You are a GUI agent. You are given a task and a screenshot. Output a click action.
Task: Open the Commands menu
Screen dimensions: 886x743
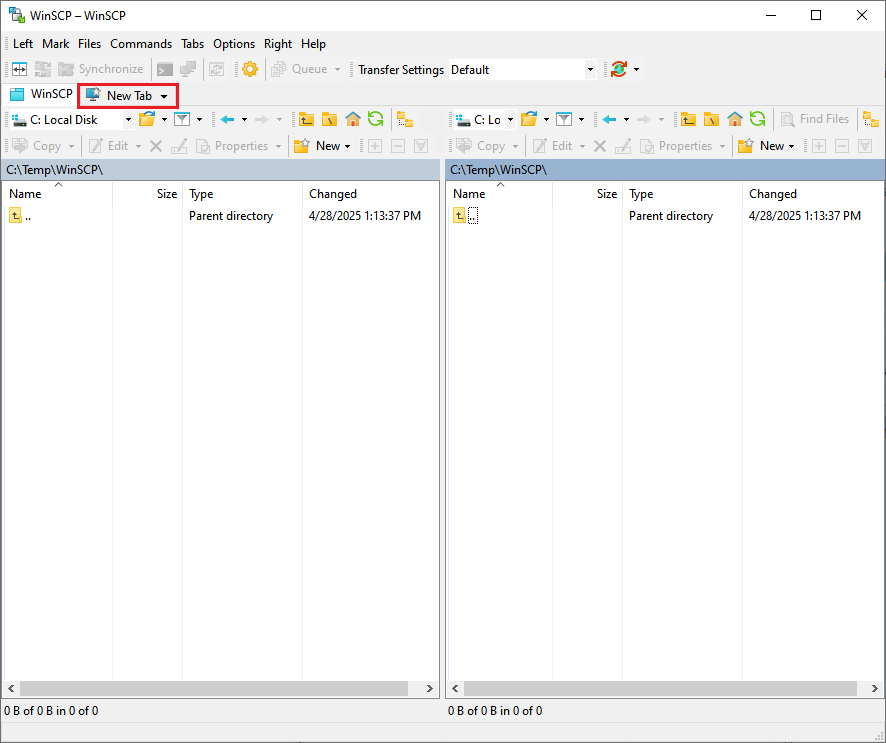click(x=141, y=44)
